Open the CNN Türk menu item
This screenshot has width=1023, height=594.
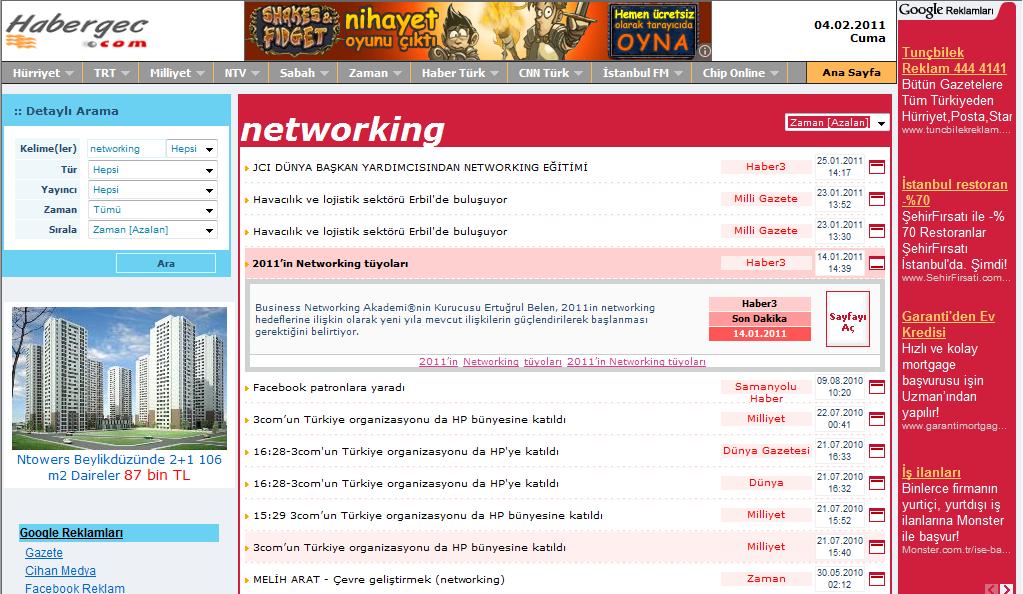550,73
